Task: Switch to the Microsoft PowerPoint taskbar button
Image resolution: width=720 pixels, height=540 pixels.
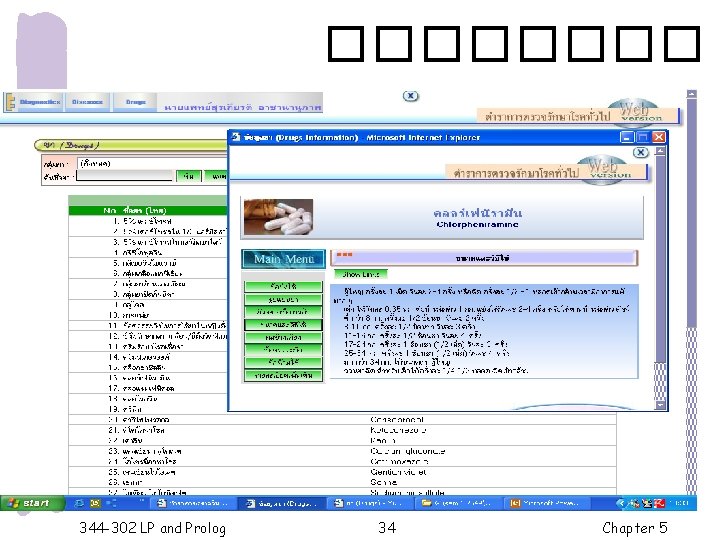Action: click(x=546, y=503)
